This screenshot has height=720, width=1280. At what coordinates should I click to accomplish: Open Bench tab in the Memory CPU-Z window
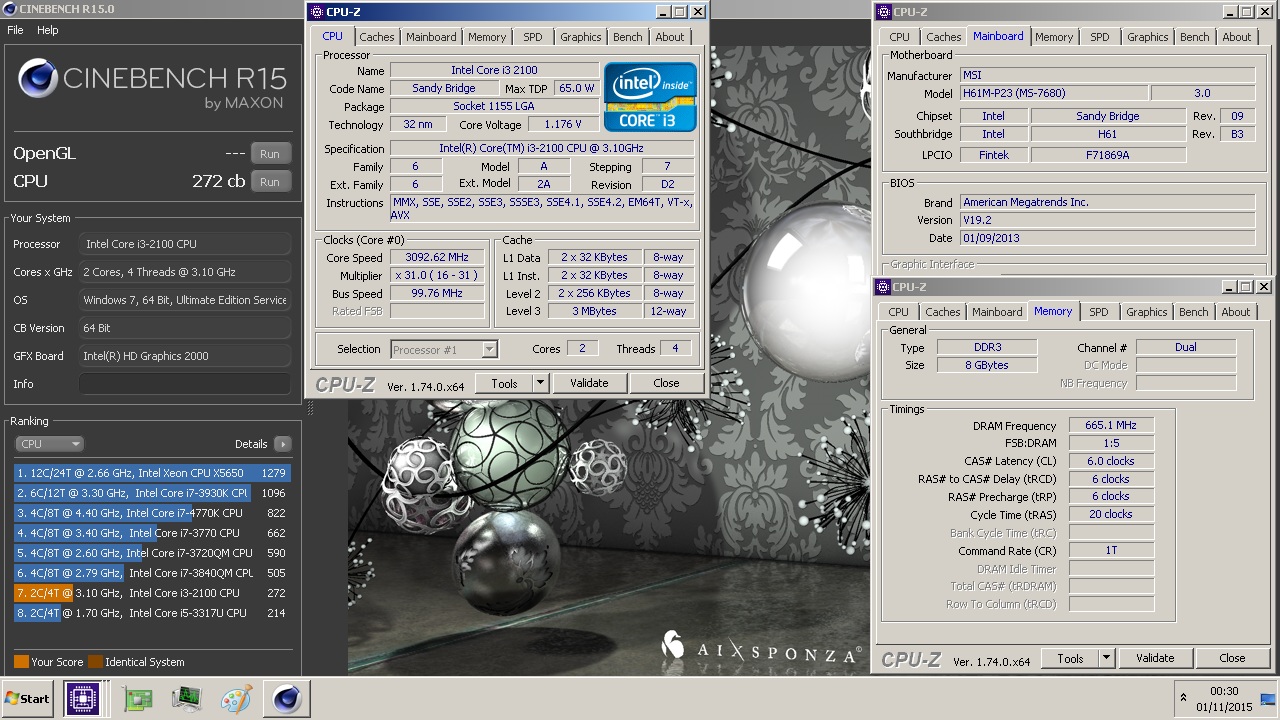pyautogui.click(x=1194, y=312)
